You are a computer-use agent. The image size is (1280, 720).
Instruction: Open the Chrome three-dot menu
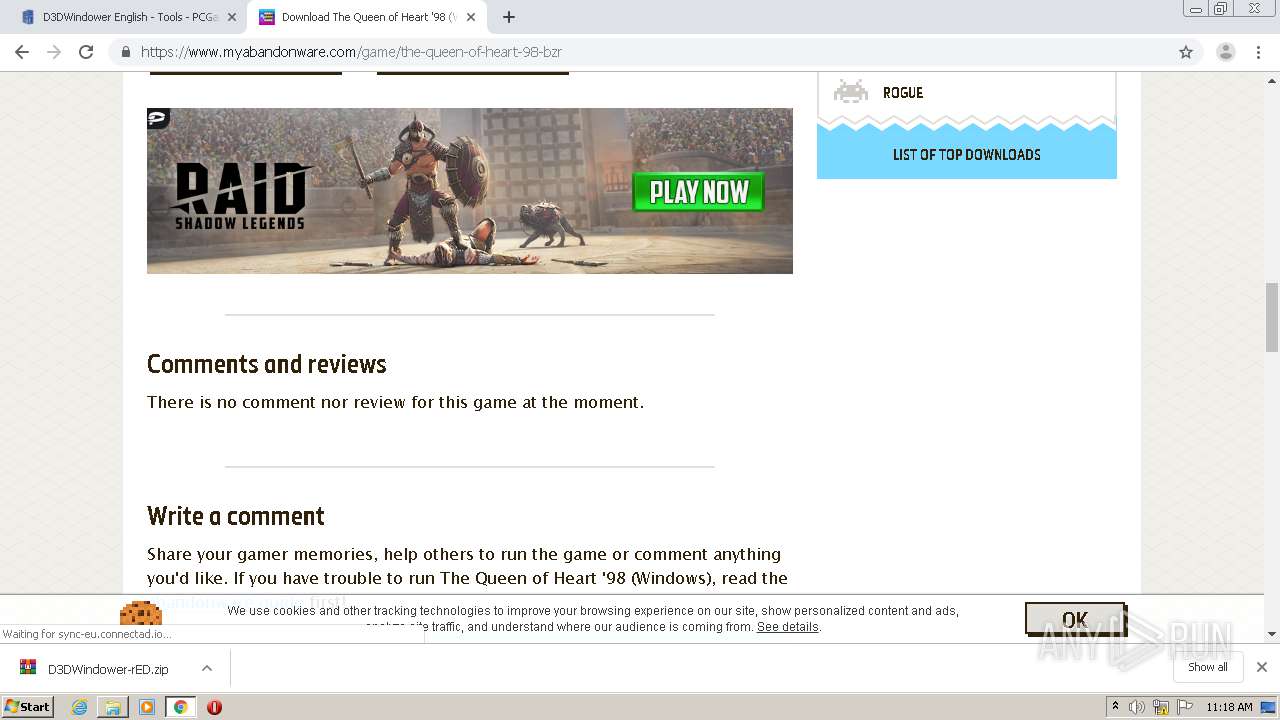[x=1258, y=52]
